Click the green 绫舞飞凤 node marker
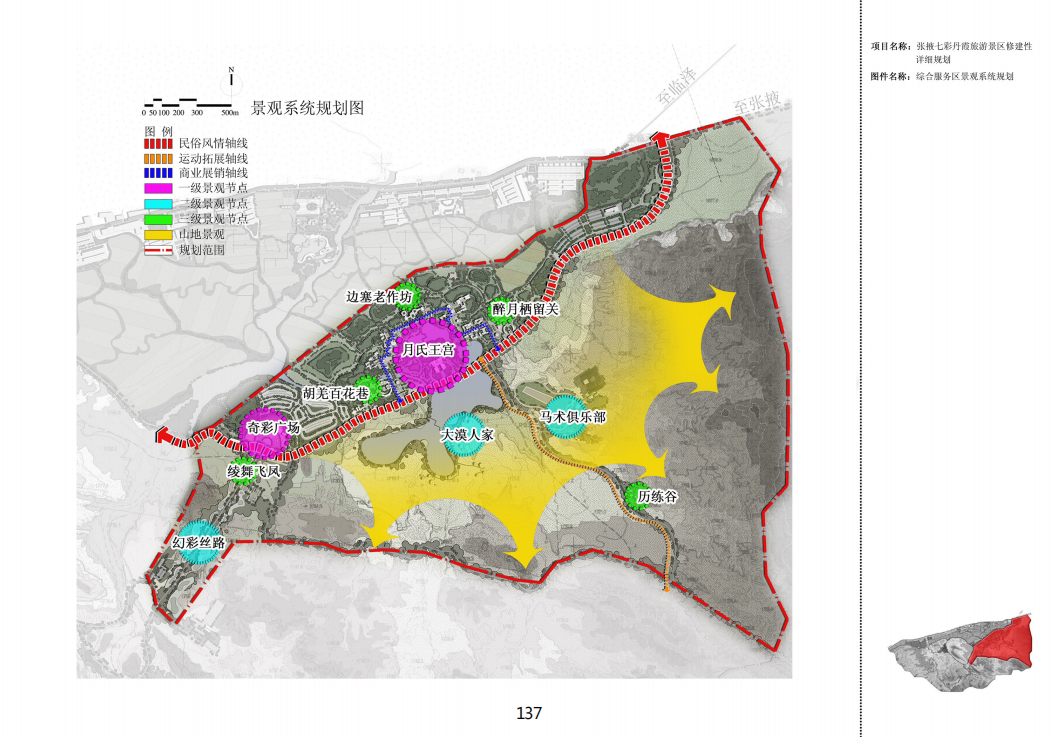This screenshot has width=1051, height=737. (x=243, y=471)
